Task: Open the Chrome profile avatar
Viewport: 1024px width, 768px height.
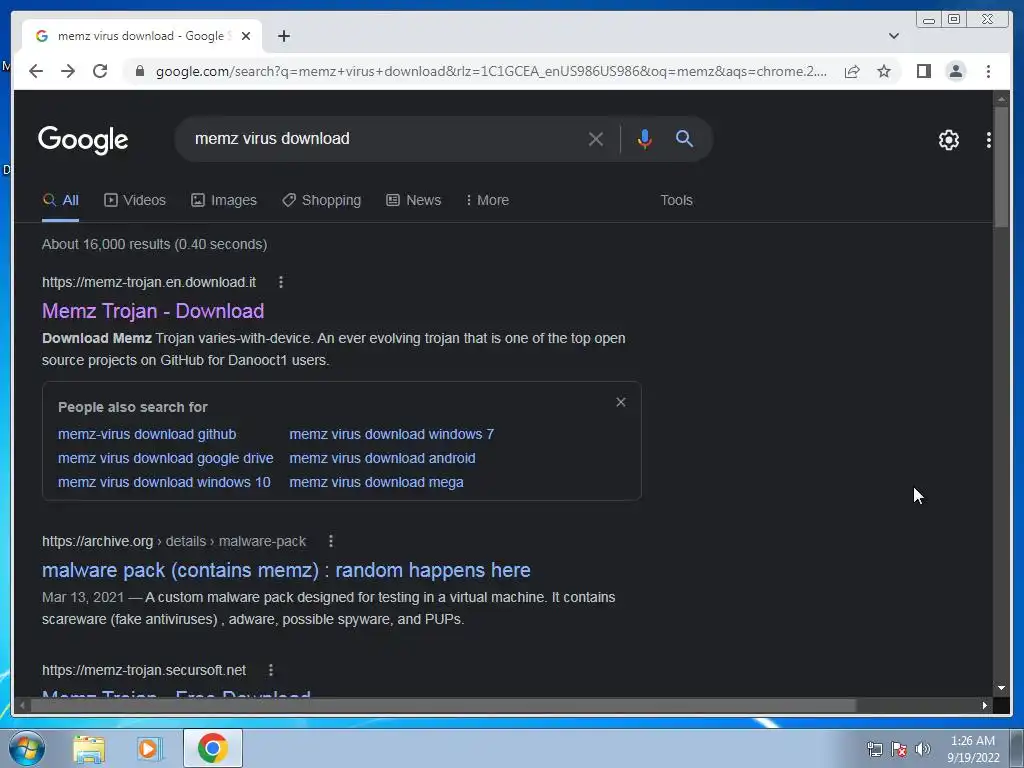Action: click(955, 71)
